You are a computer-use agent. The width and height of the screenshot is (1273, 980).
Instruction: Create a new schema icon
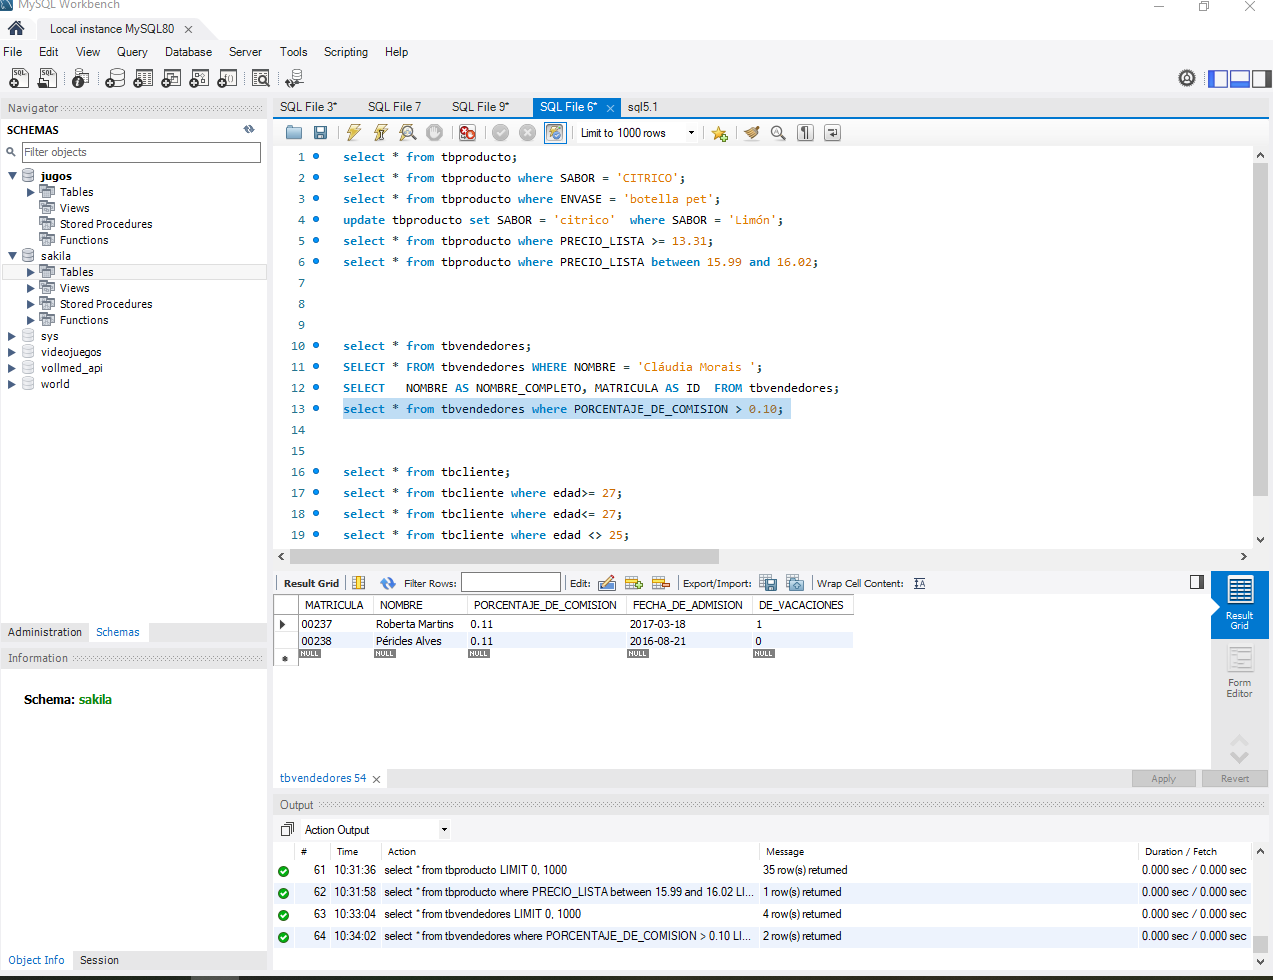(116, 78)
